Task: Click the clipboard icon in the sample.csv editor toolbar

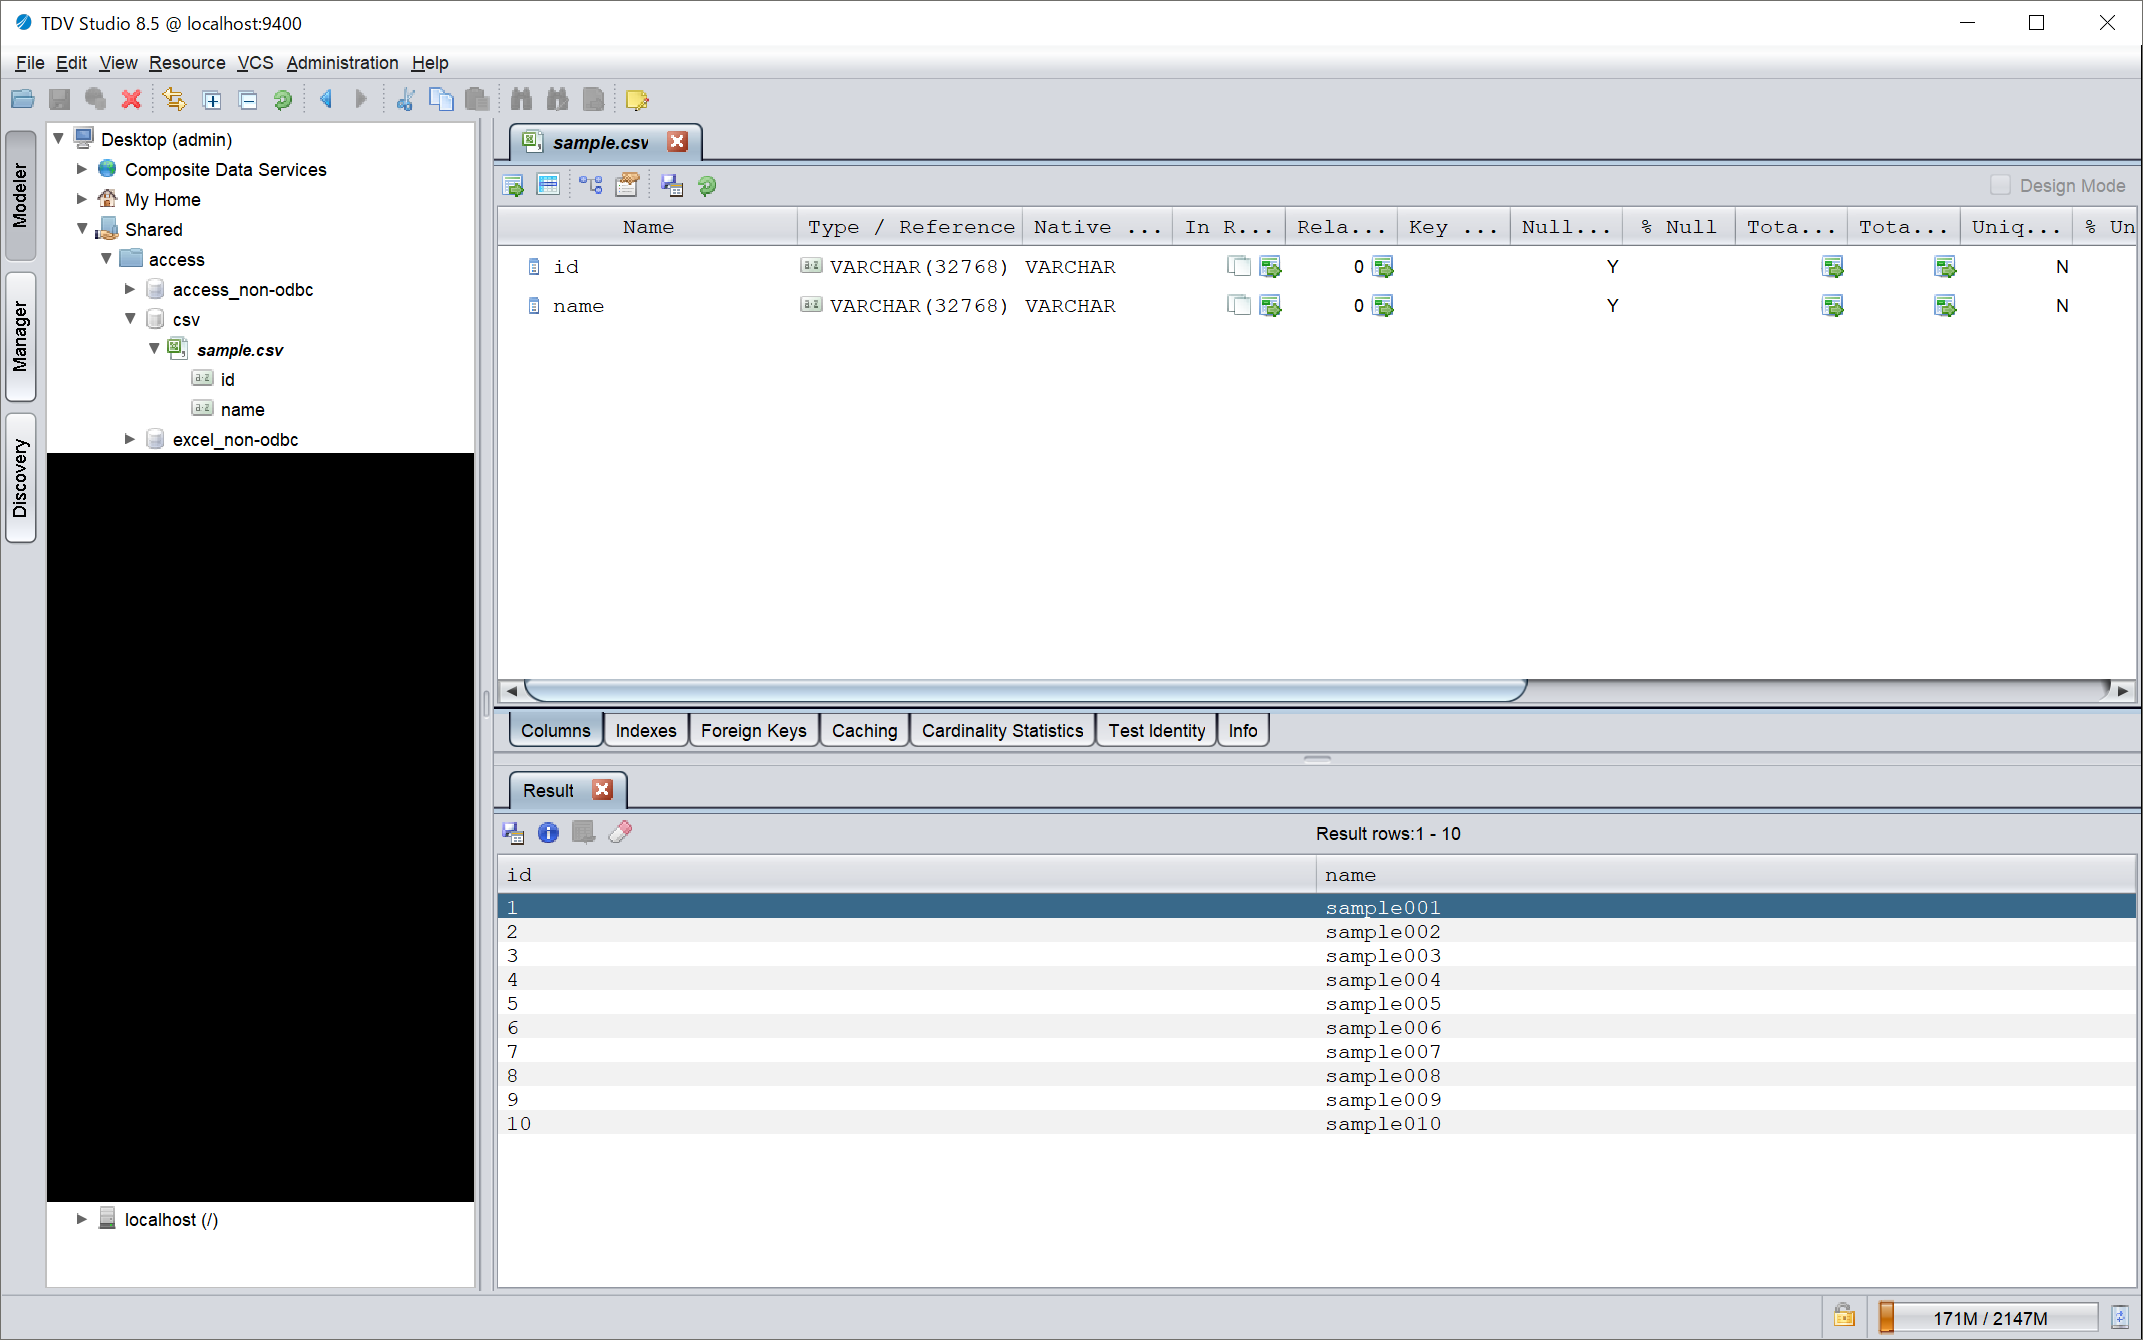Action: [x=628, y=185]
